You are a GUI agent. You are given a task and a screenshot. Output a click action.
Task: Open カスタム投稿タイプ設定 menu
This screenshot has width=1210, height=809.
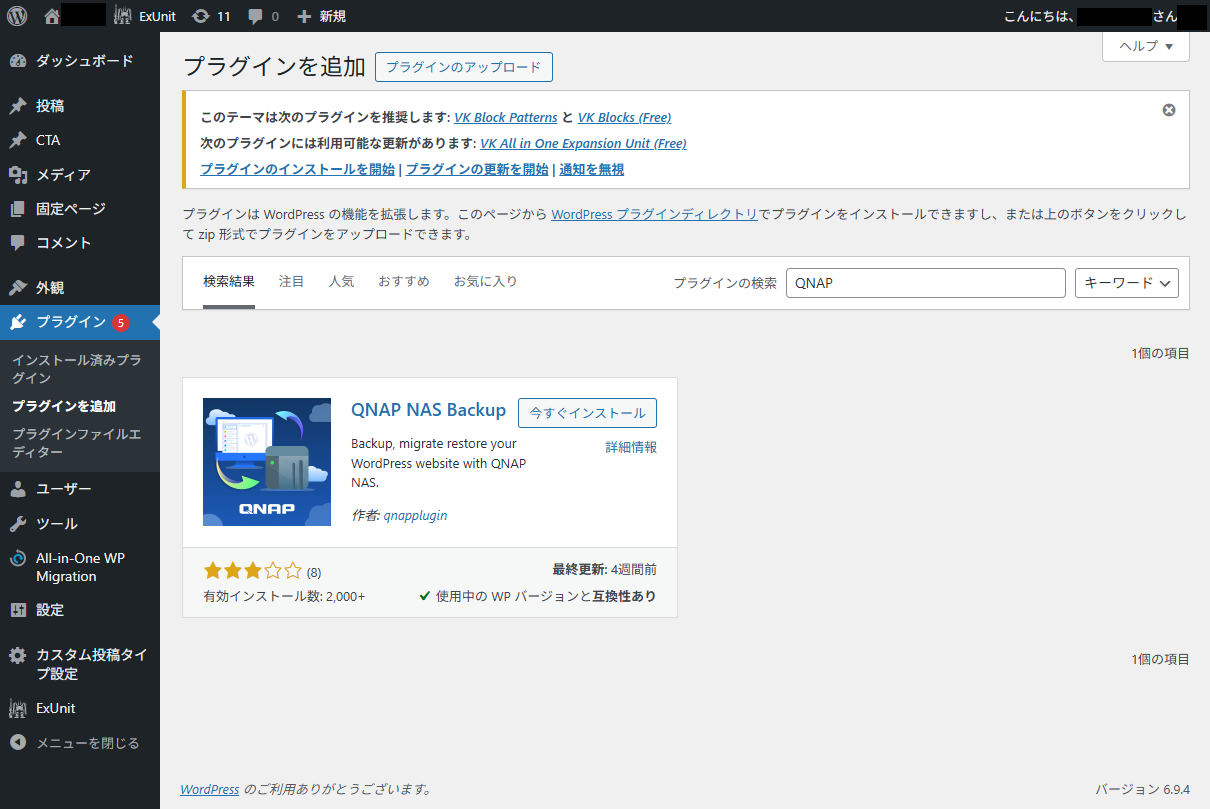pos(80,664)
